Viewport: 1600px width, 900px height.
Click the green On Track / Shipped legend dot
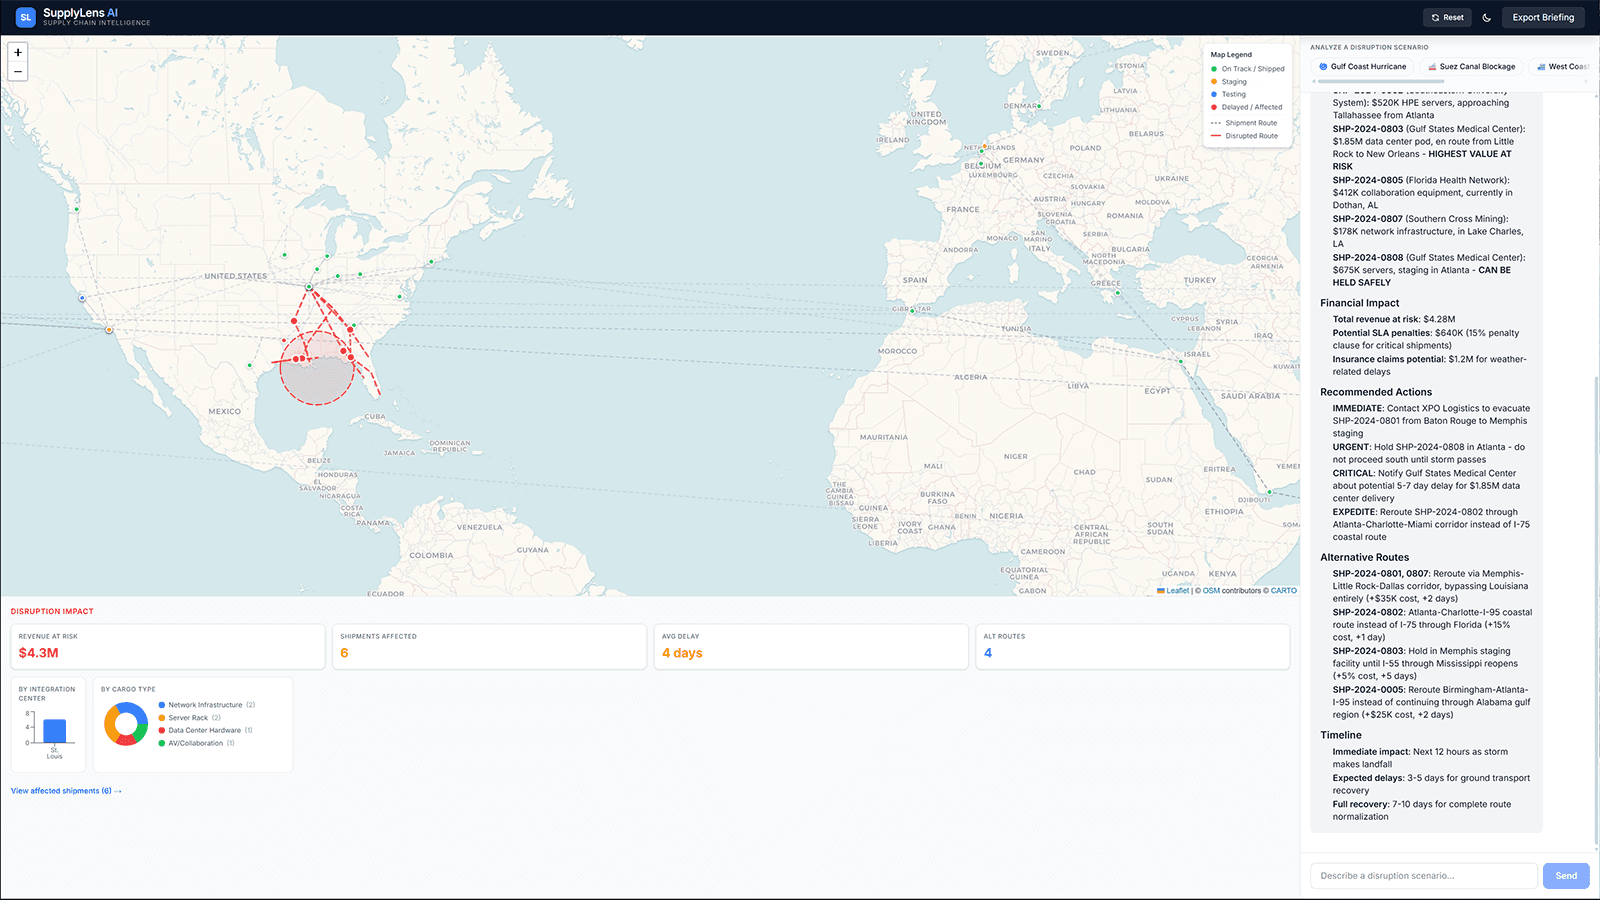[1213, 68]
